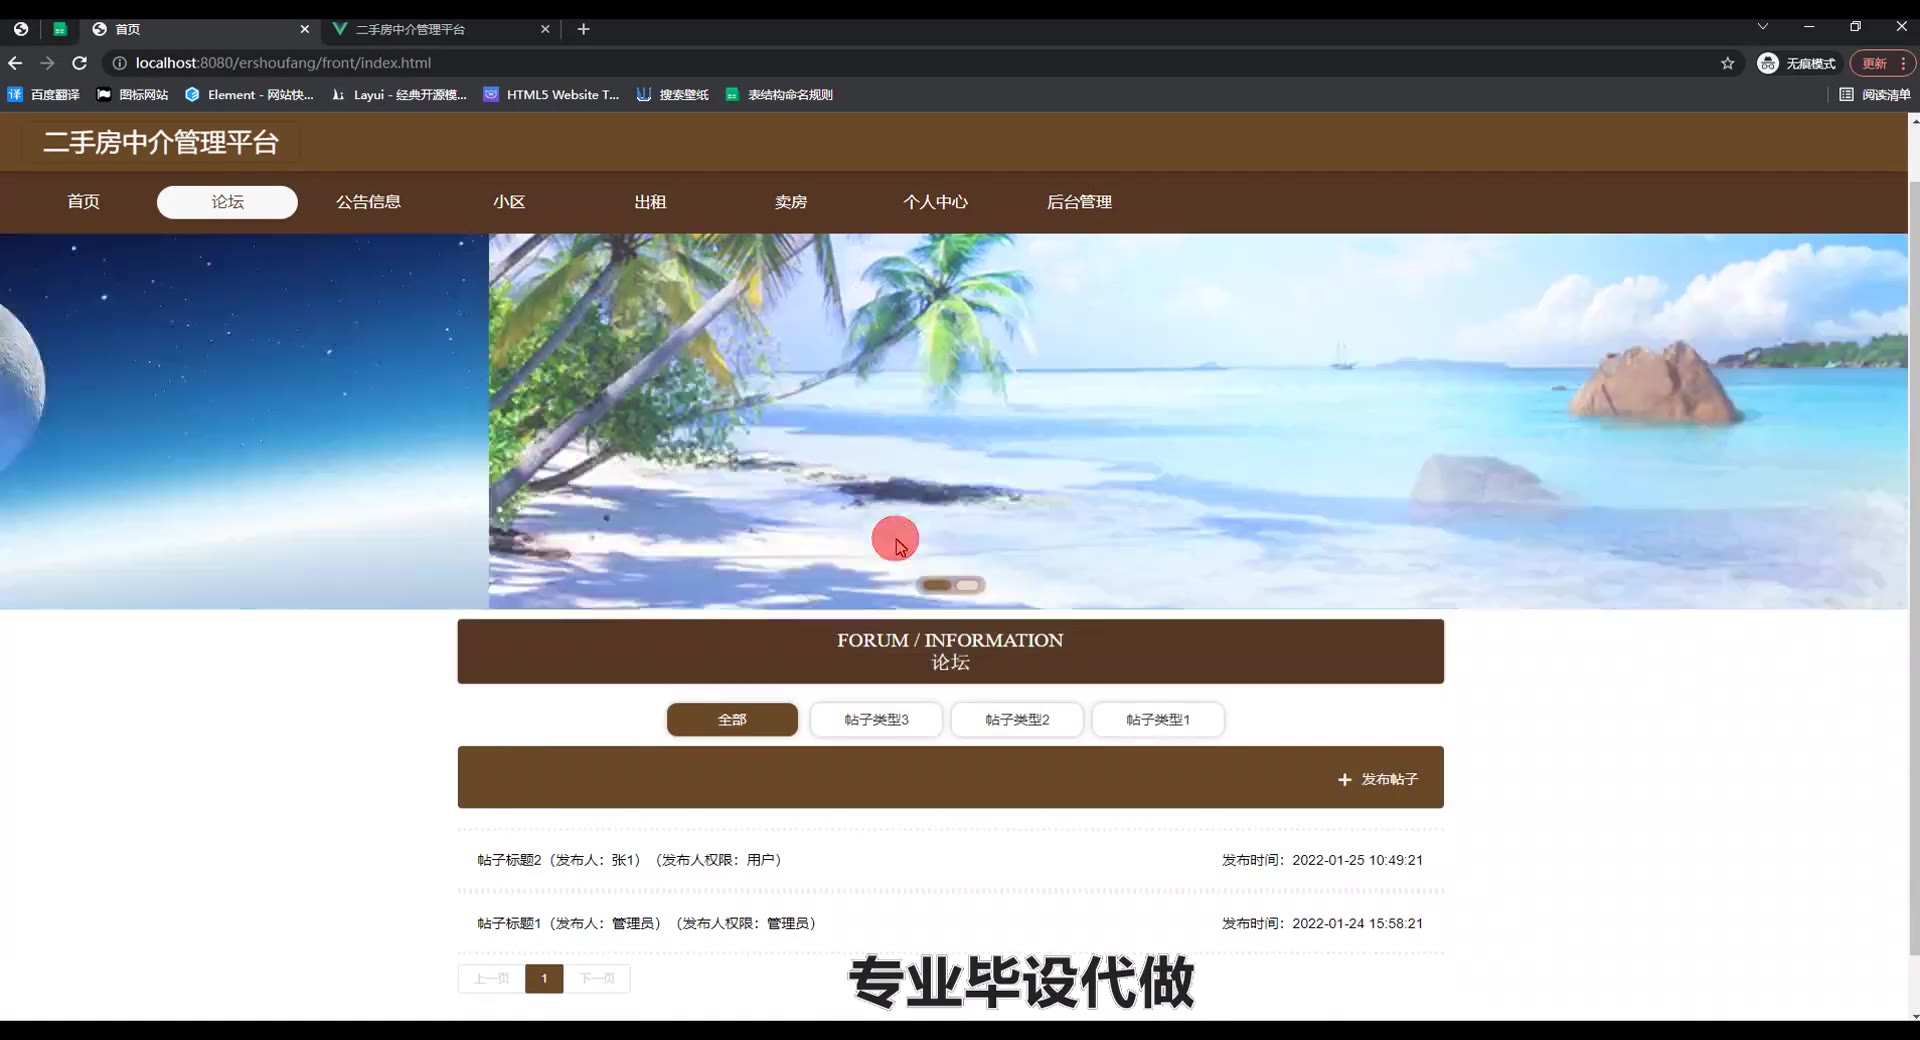Open the post titled 帖子标题2
The width and height of the screenshot is (1920, 1040).
coord(950,860)
